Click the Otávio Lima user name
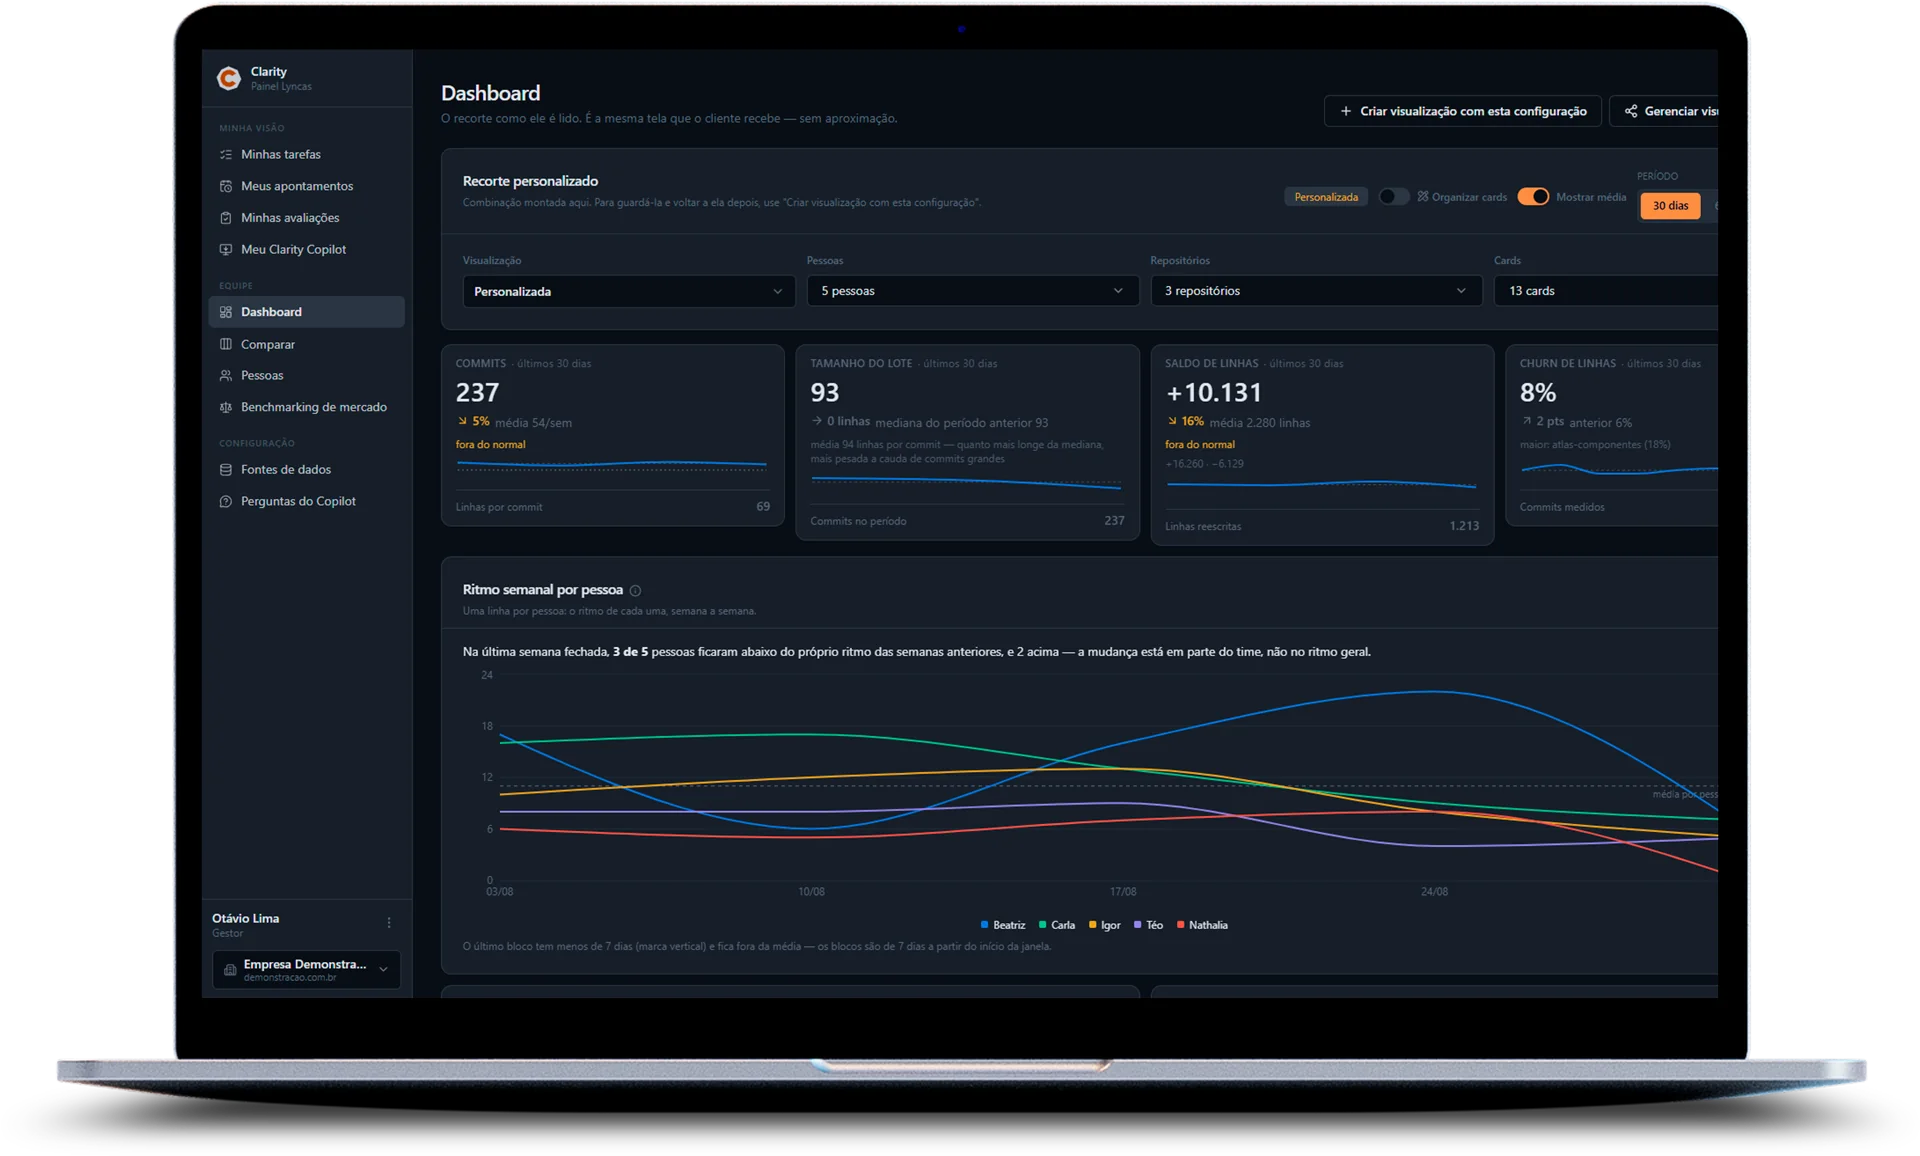Viewport: 1920px width, 1156px height. (x=246, y=918)
